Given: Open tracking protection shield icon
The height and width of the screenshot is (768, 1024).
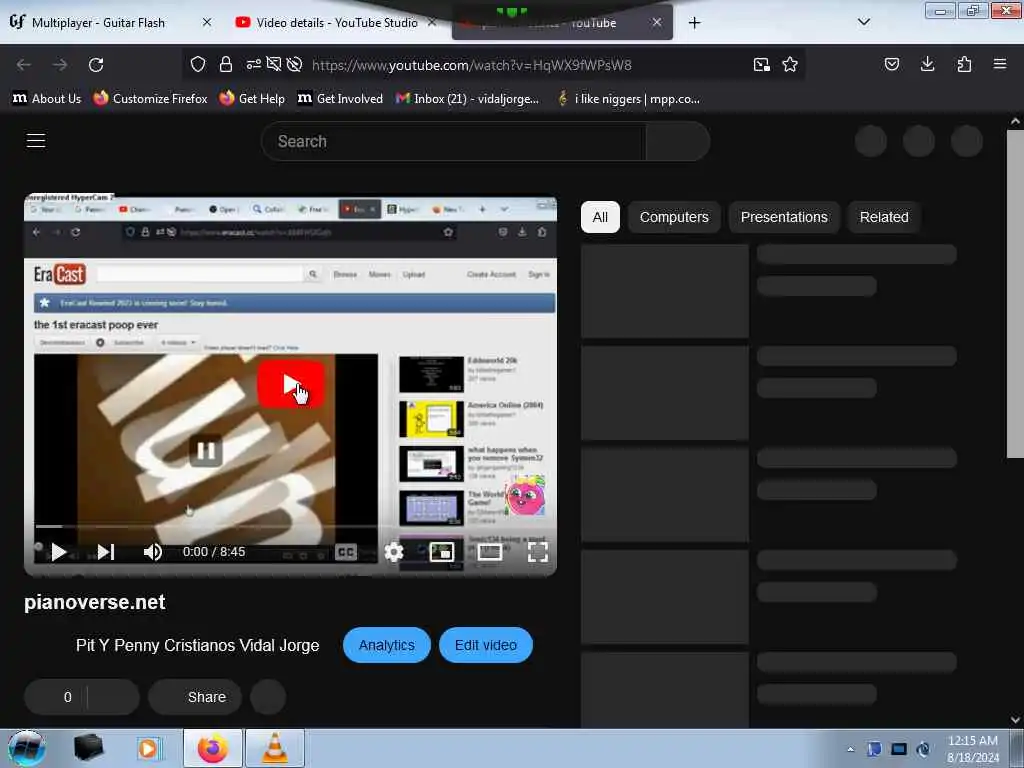Looking at the screenshot, I should click(x=198, y=64).
